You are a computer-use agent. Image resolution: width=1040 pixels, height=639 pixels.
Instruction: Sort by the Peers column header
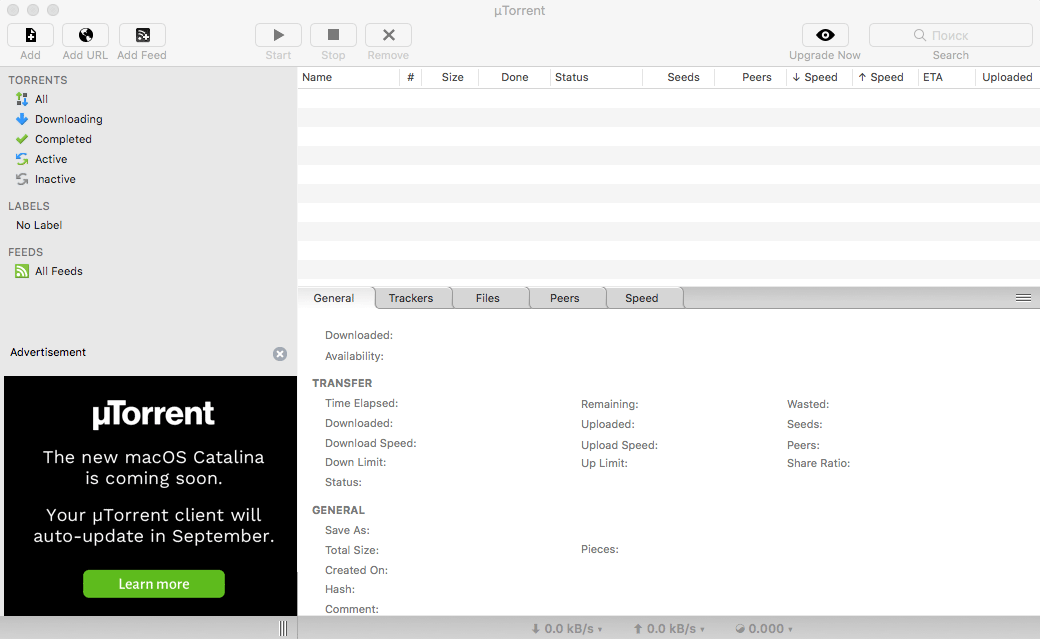(751, 77)
